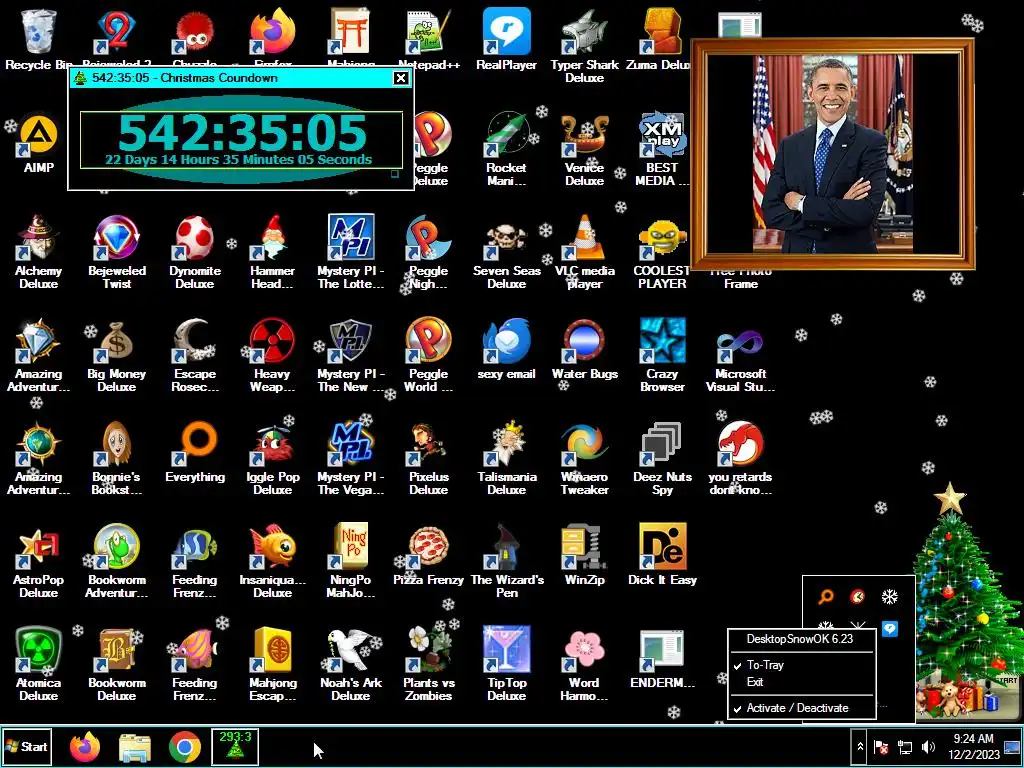Open Noah's Ark Deluxe shortcut

(351, 664)
